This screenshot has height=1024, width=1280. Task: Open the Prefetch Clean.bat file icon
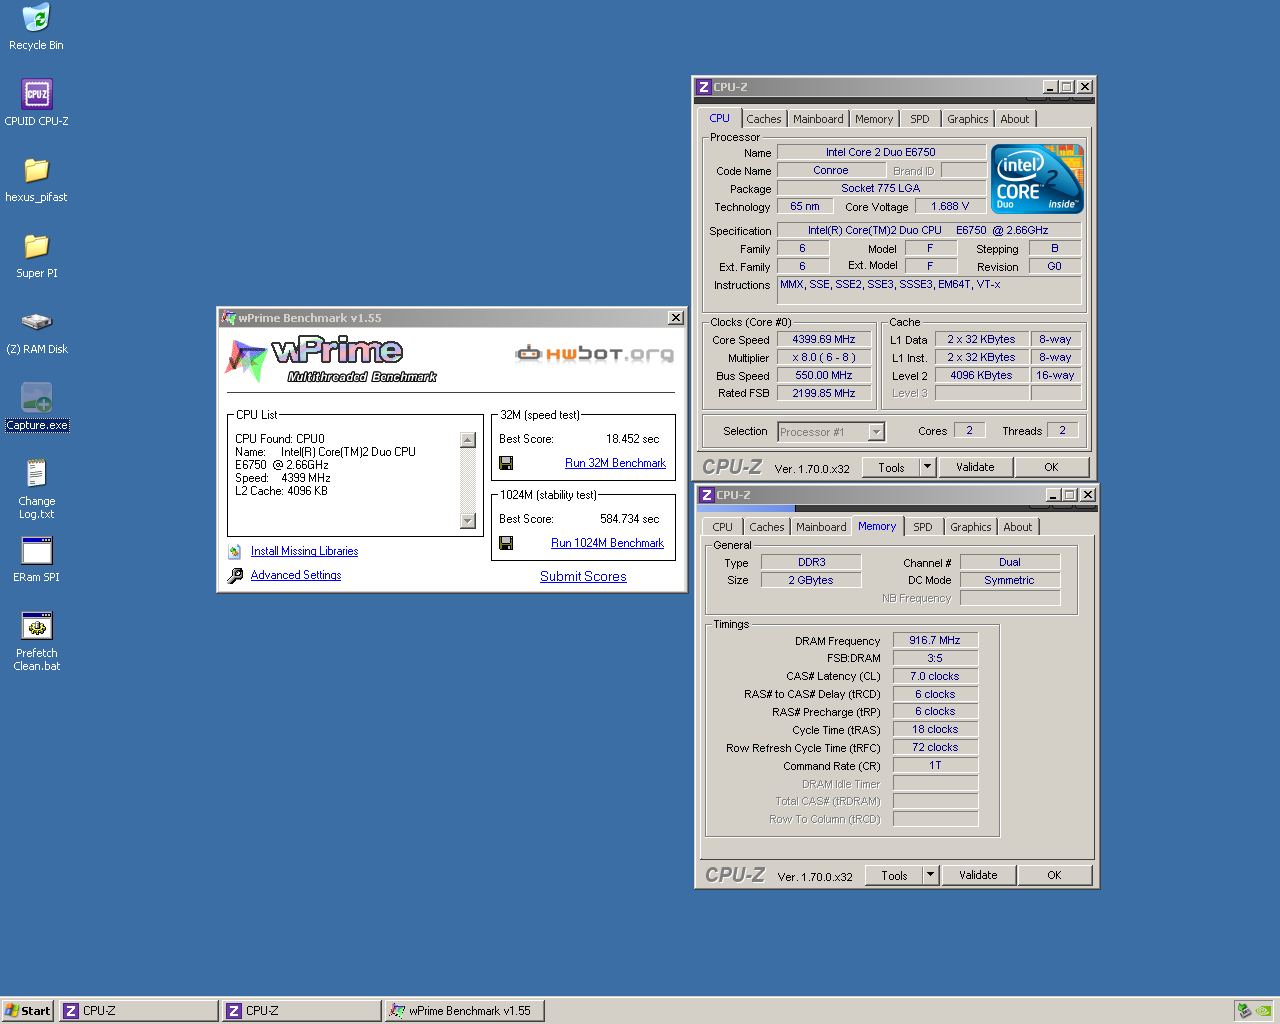pyautogui.click(x=36, y=626)
